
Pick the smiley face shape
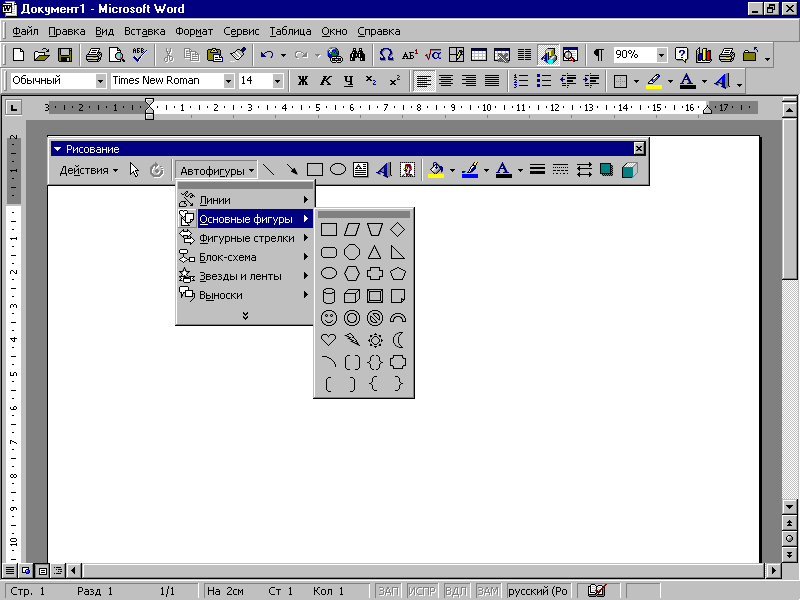[329, 318]
